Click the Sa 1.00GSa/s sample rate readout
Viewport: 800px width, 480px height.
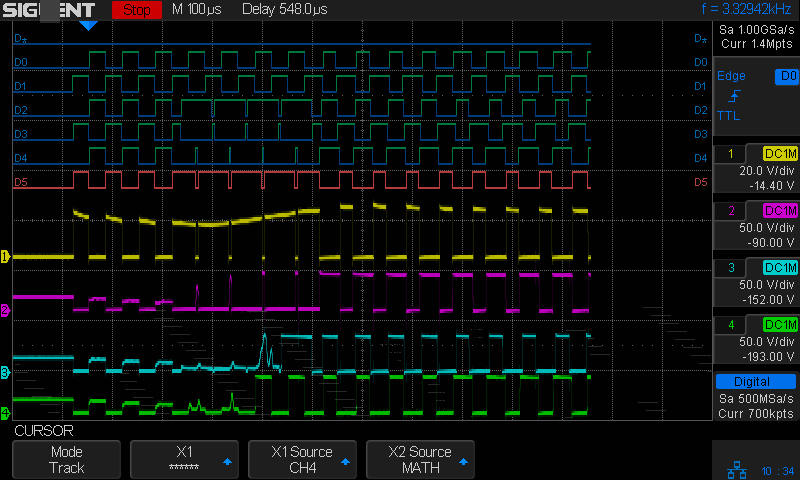click(x=757, y=30)
